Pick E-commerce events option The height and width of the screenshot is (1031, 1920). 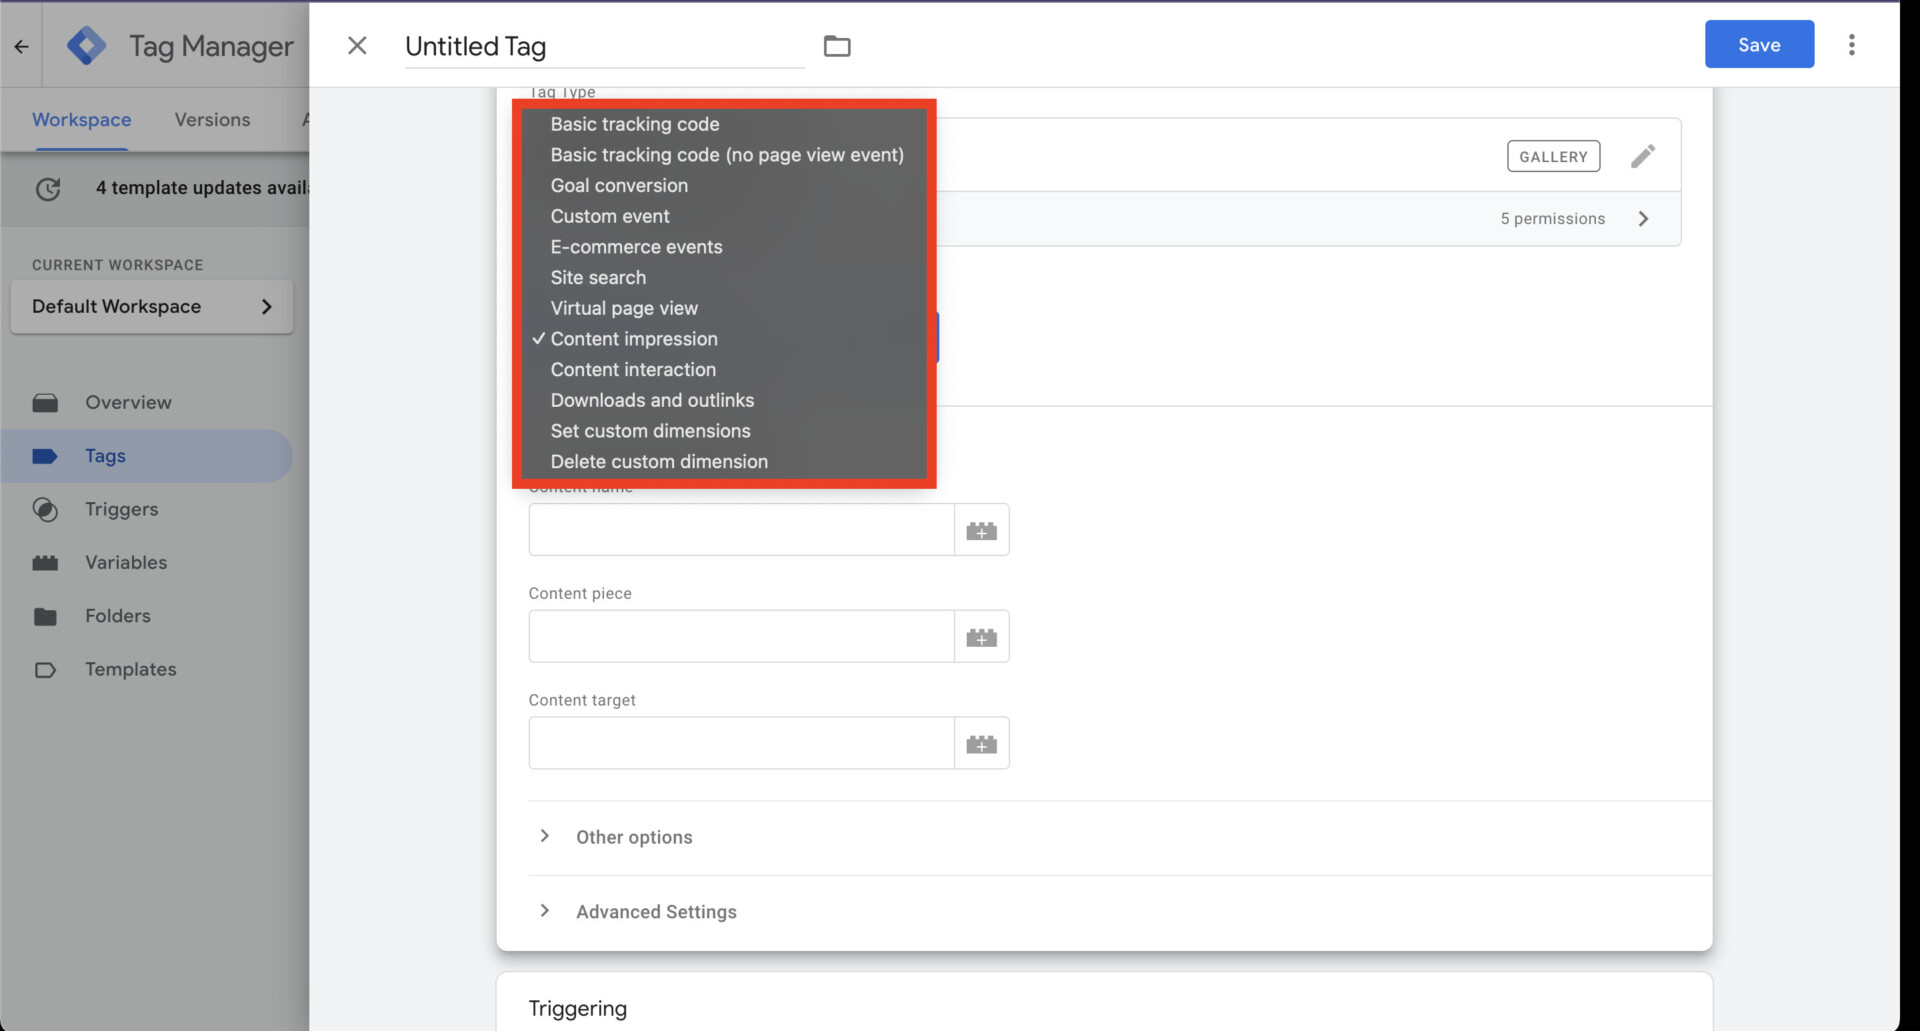pos(636,247)
